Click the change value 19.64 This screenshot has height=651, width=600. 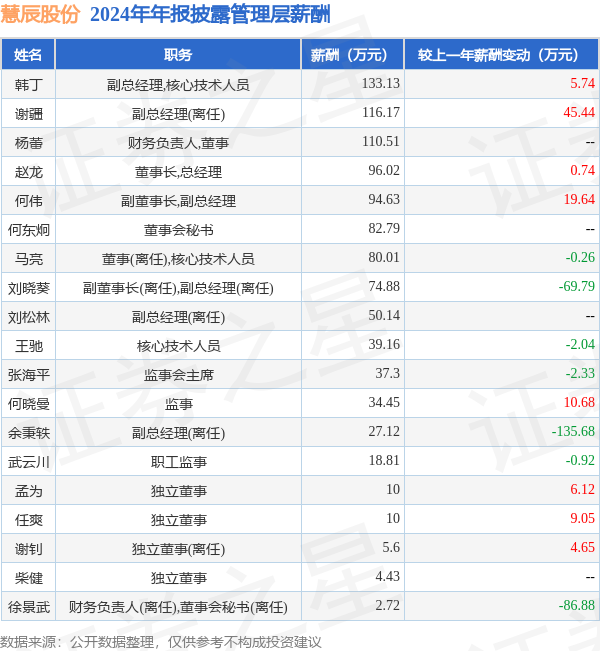point(579,199)
